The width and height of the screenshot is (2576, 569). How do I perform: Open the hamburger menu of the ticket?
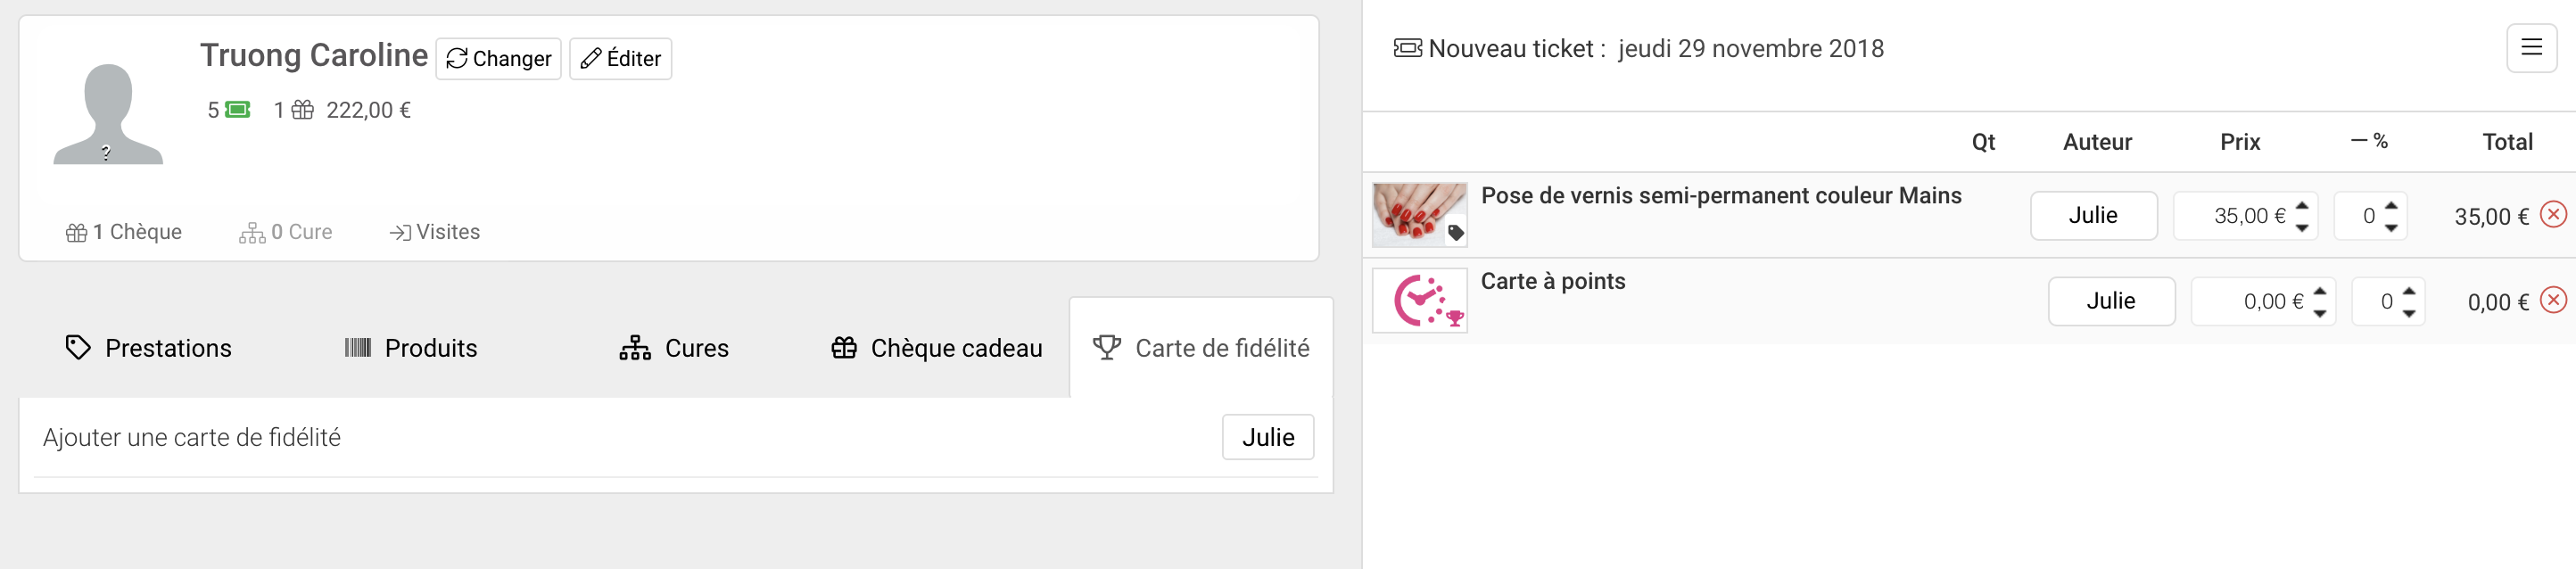2531,48
